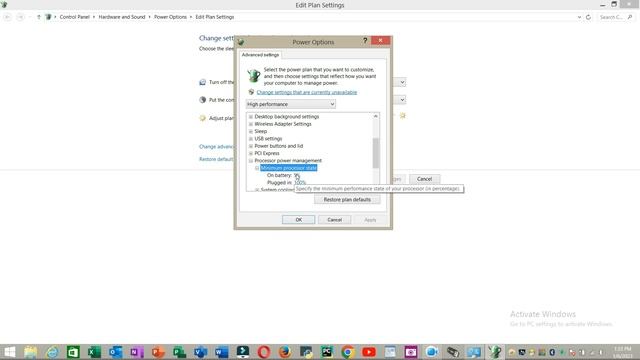The height and width of the screenshot is (360, 640).
Task: Click Cancel in the Power Options dialog
Action: [334, 220]
